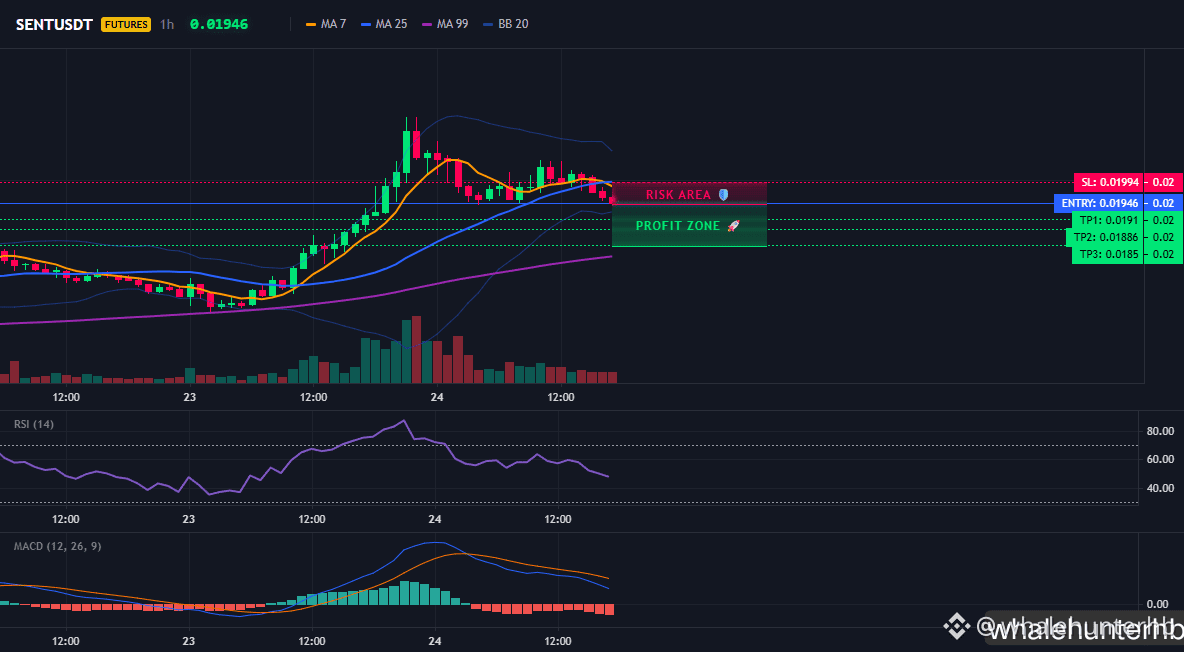The height and width of the screenshot is (652, 1184).
Task: Click the SENTUSDT symbol name
Action: [x=54, y=24]
